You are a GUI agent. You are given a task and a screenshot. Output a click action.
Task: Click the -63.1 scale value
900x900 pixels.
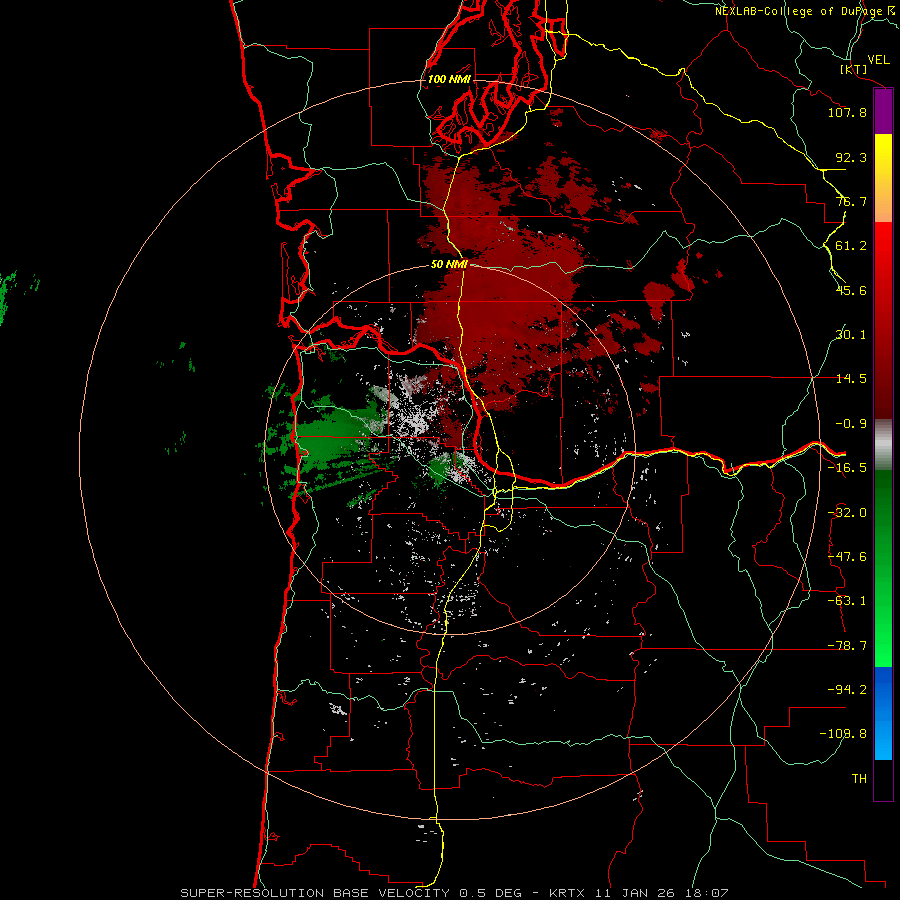(x=847, y=601)
